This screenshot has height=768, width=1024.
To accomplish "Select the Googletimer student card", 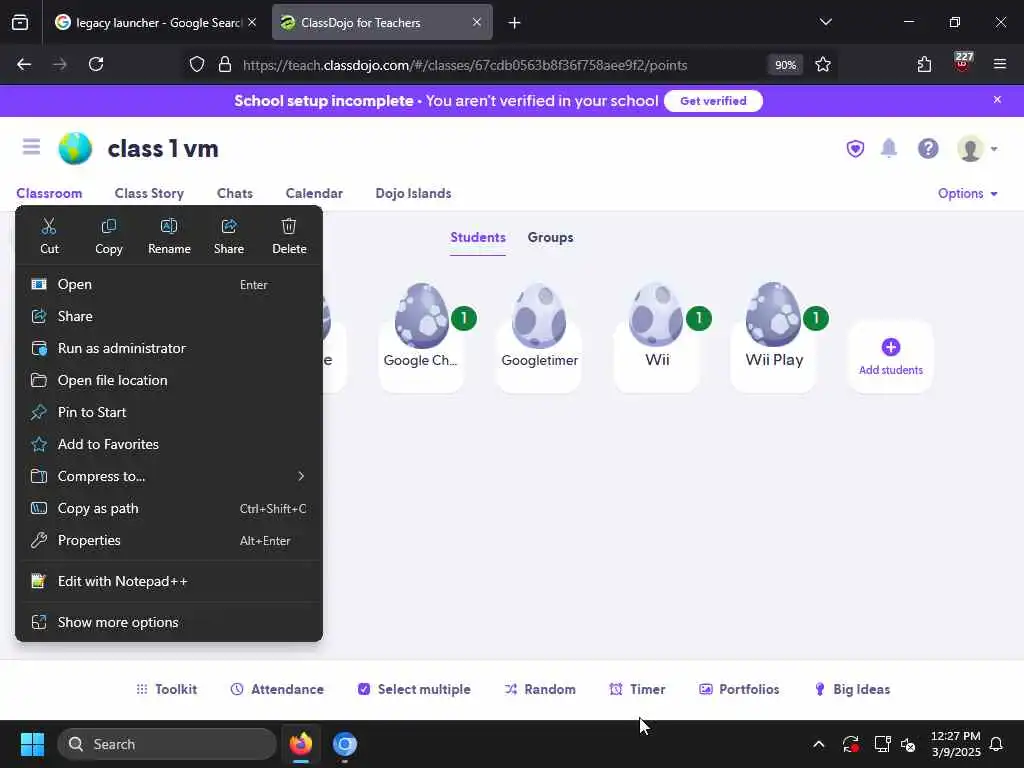I will point(539,337).
